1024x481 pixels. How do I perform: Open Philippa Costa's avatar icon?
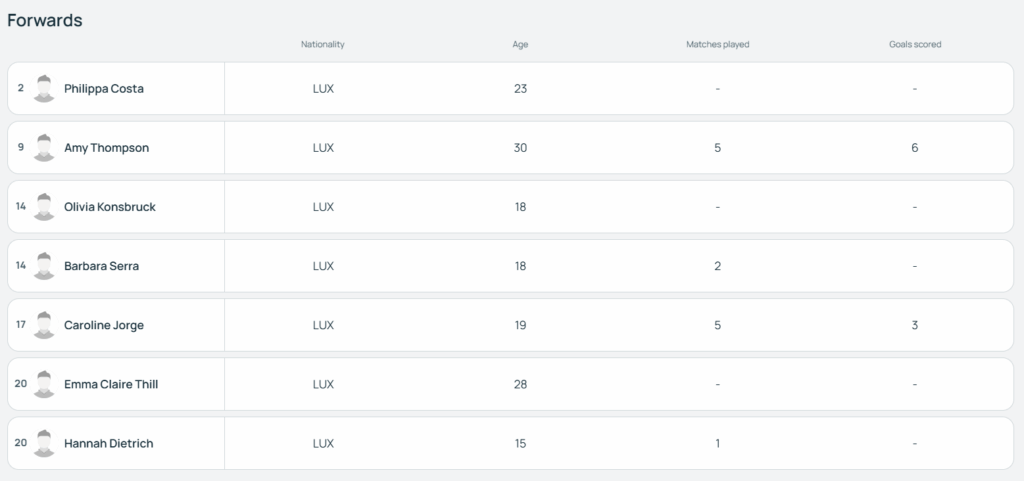[44, 89]
